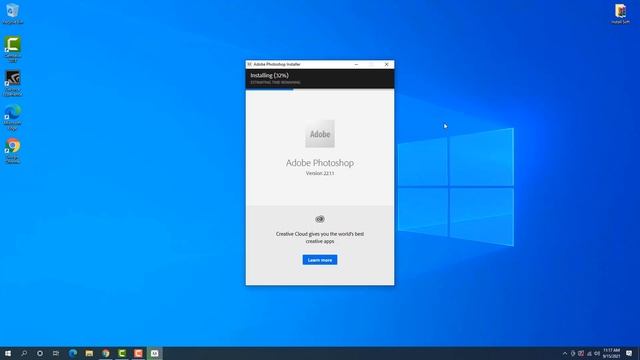Select the Camtasia desktop shortcut
This screenshot has height=360, width=640.
tap(13, 49)
